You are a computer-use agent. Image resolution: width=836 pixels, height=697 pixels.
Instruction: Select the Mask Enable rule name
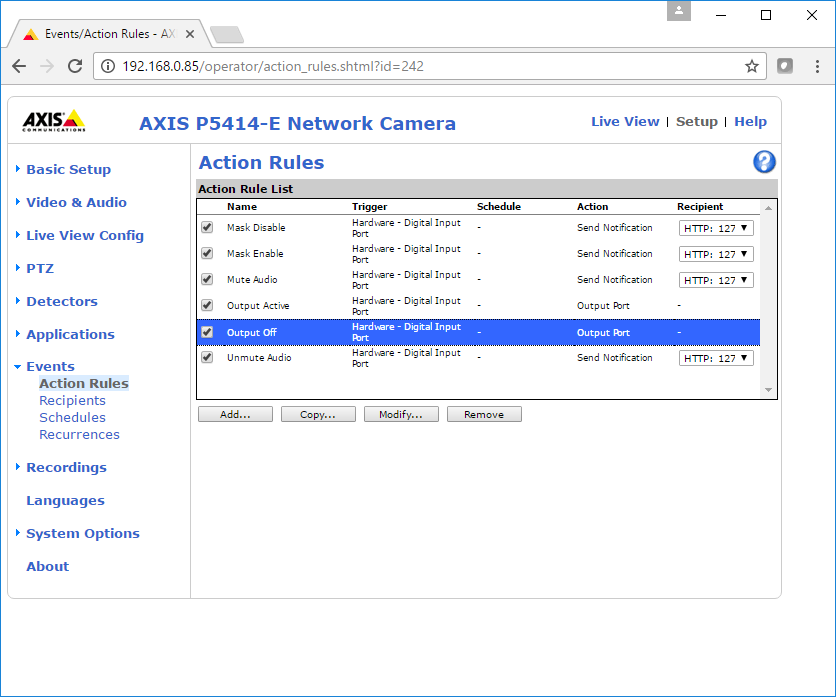[255, 254]
